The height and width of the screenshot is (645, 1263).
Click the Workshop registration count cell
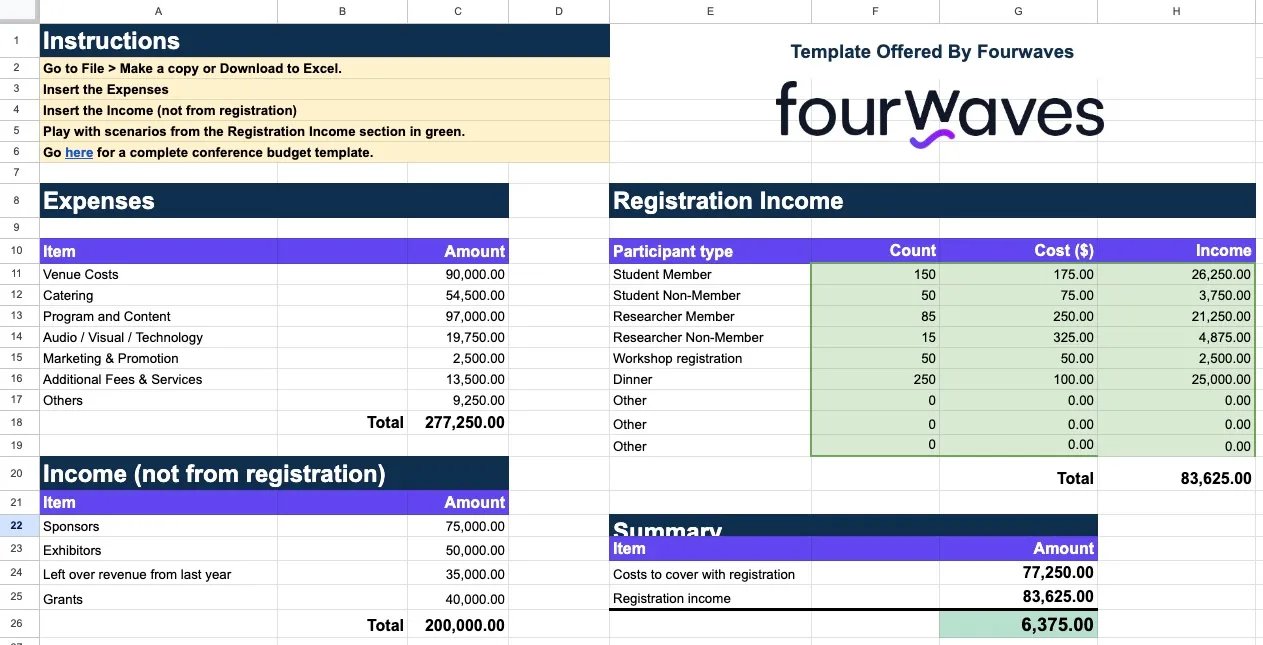click(x=875, y=358)
